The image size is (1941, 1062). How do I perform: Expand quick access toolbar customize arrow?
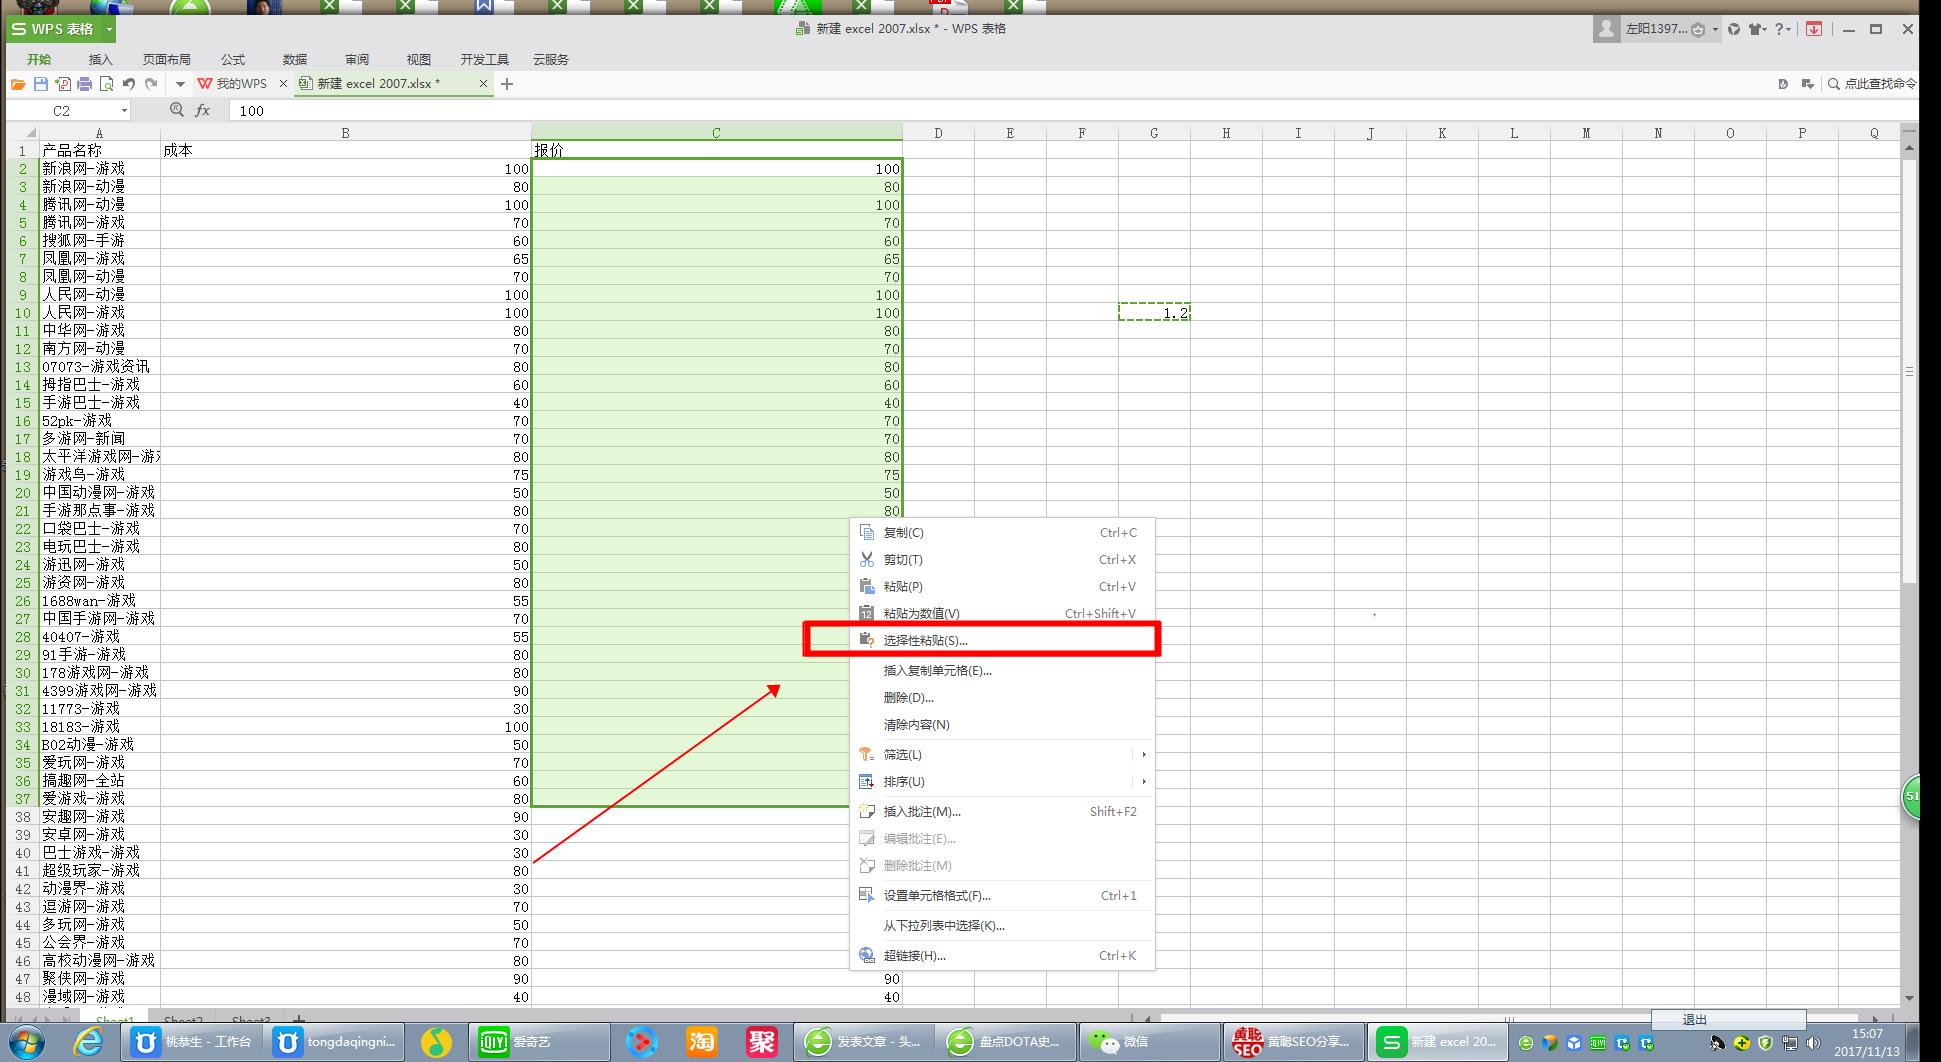click(180, 84)
